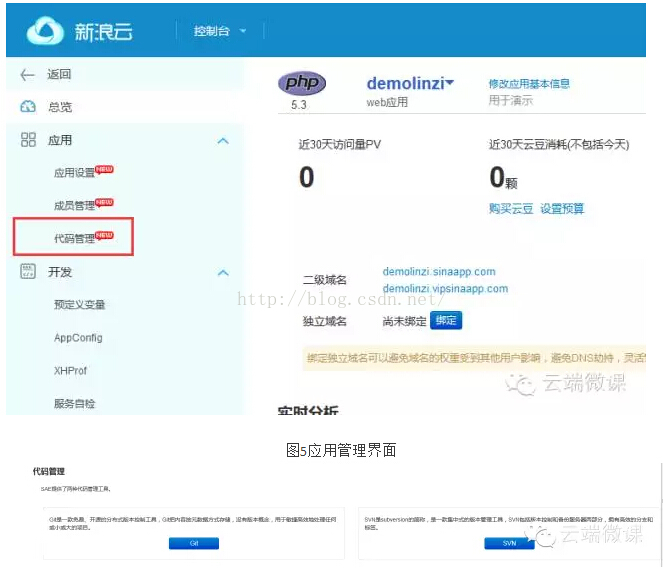Click the 修改应用基本信息 link

[529, 84]
